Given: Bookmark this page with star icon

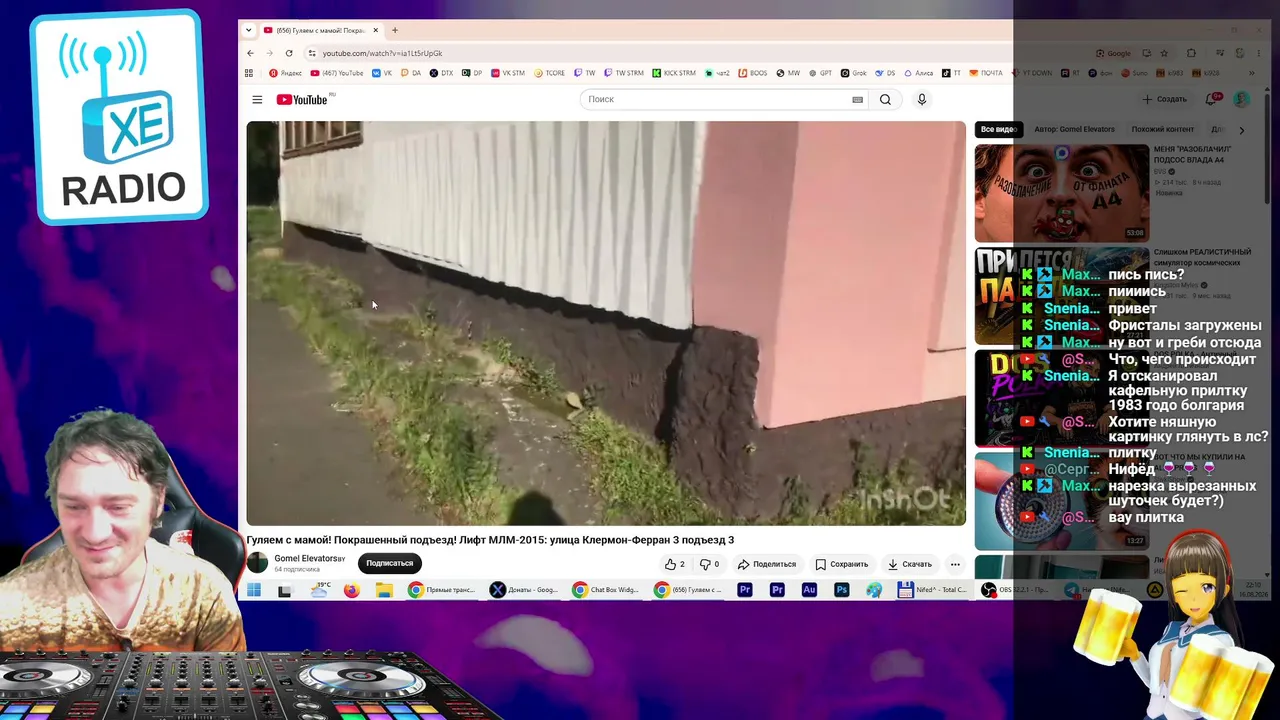Looking at the screenshot, I should tap(1163, 53).
